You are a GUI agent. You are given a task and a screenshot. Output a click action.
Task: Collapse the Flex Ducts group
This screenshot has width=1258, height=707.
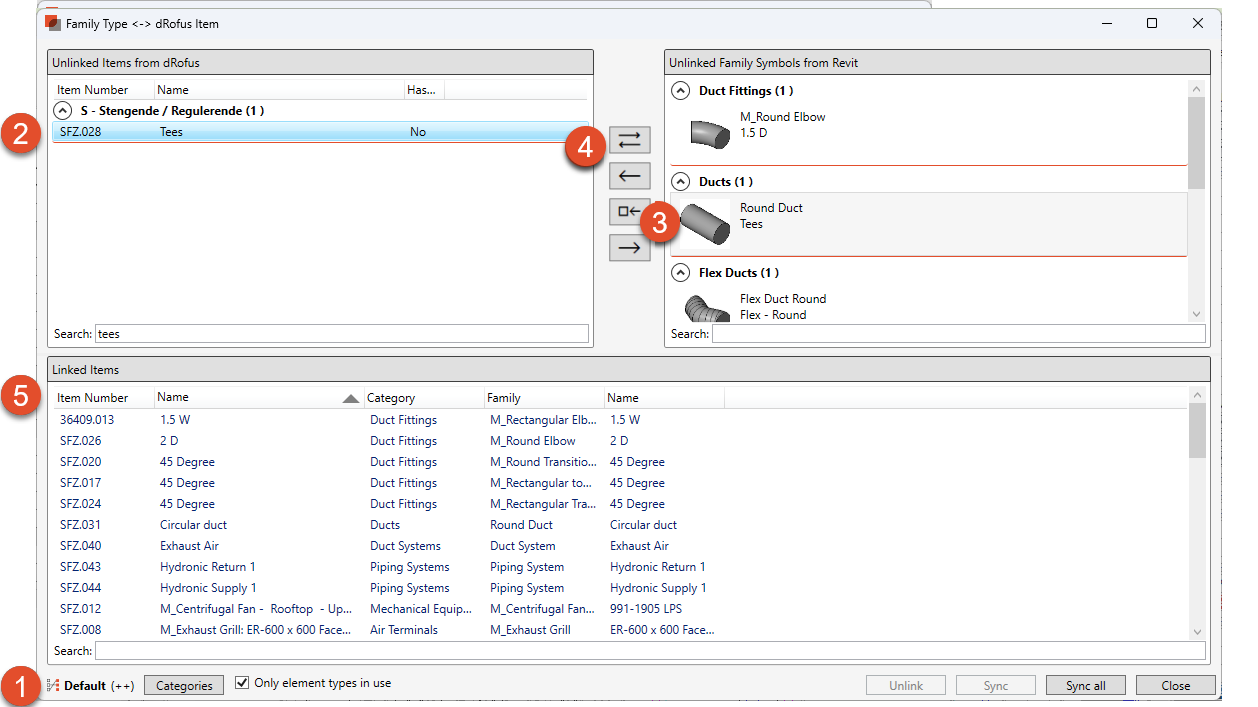[x=681, y=273]
